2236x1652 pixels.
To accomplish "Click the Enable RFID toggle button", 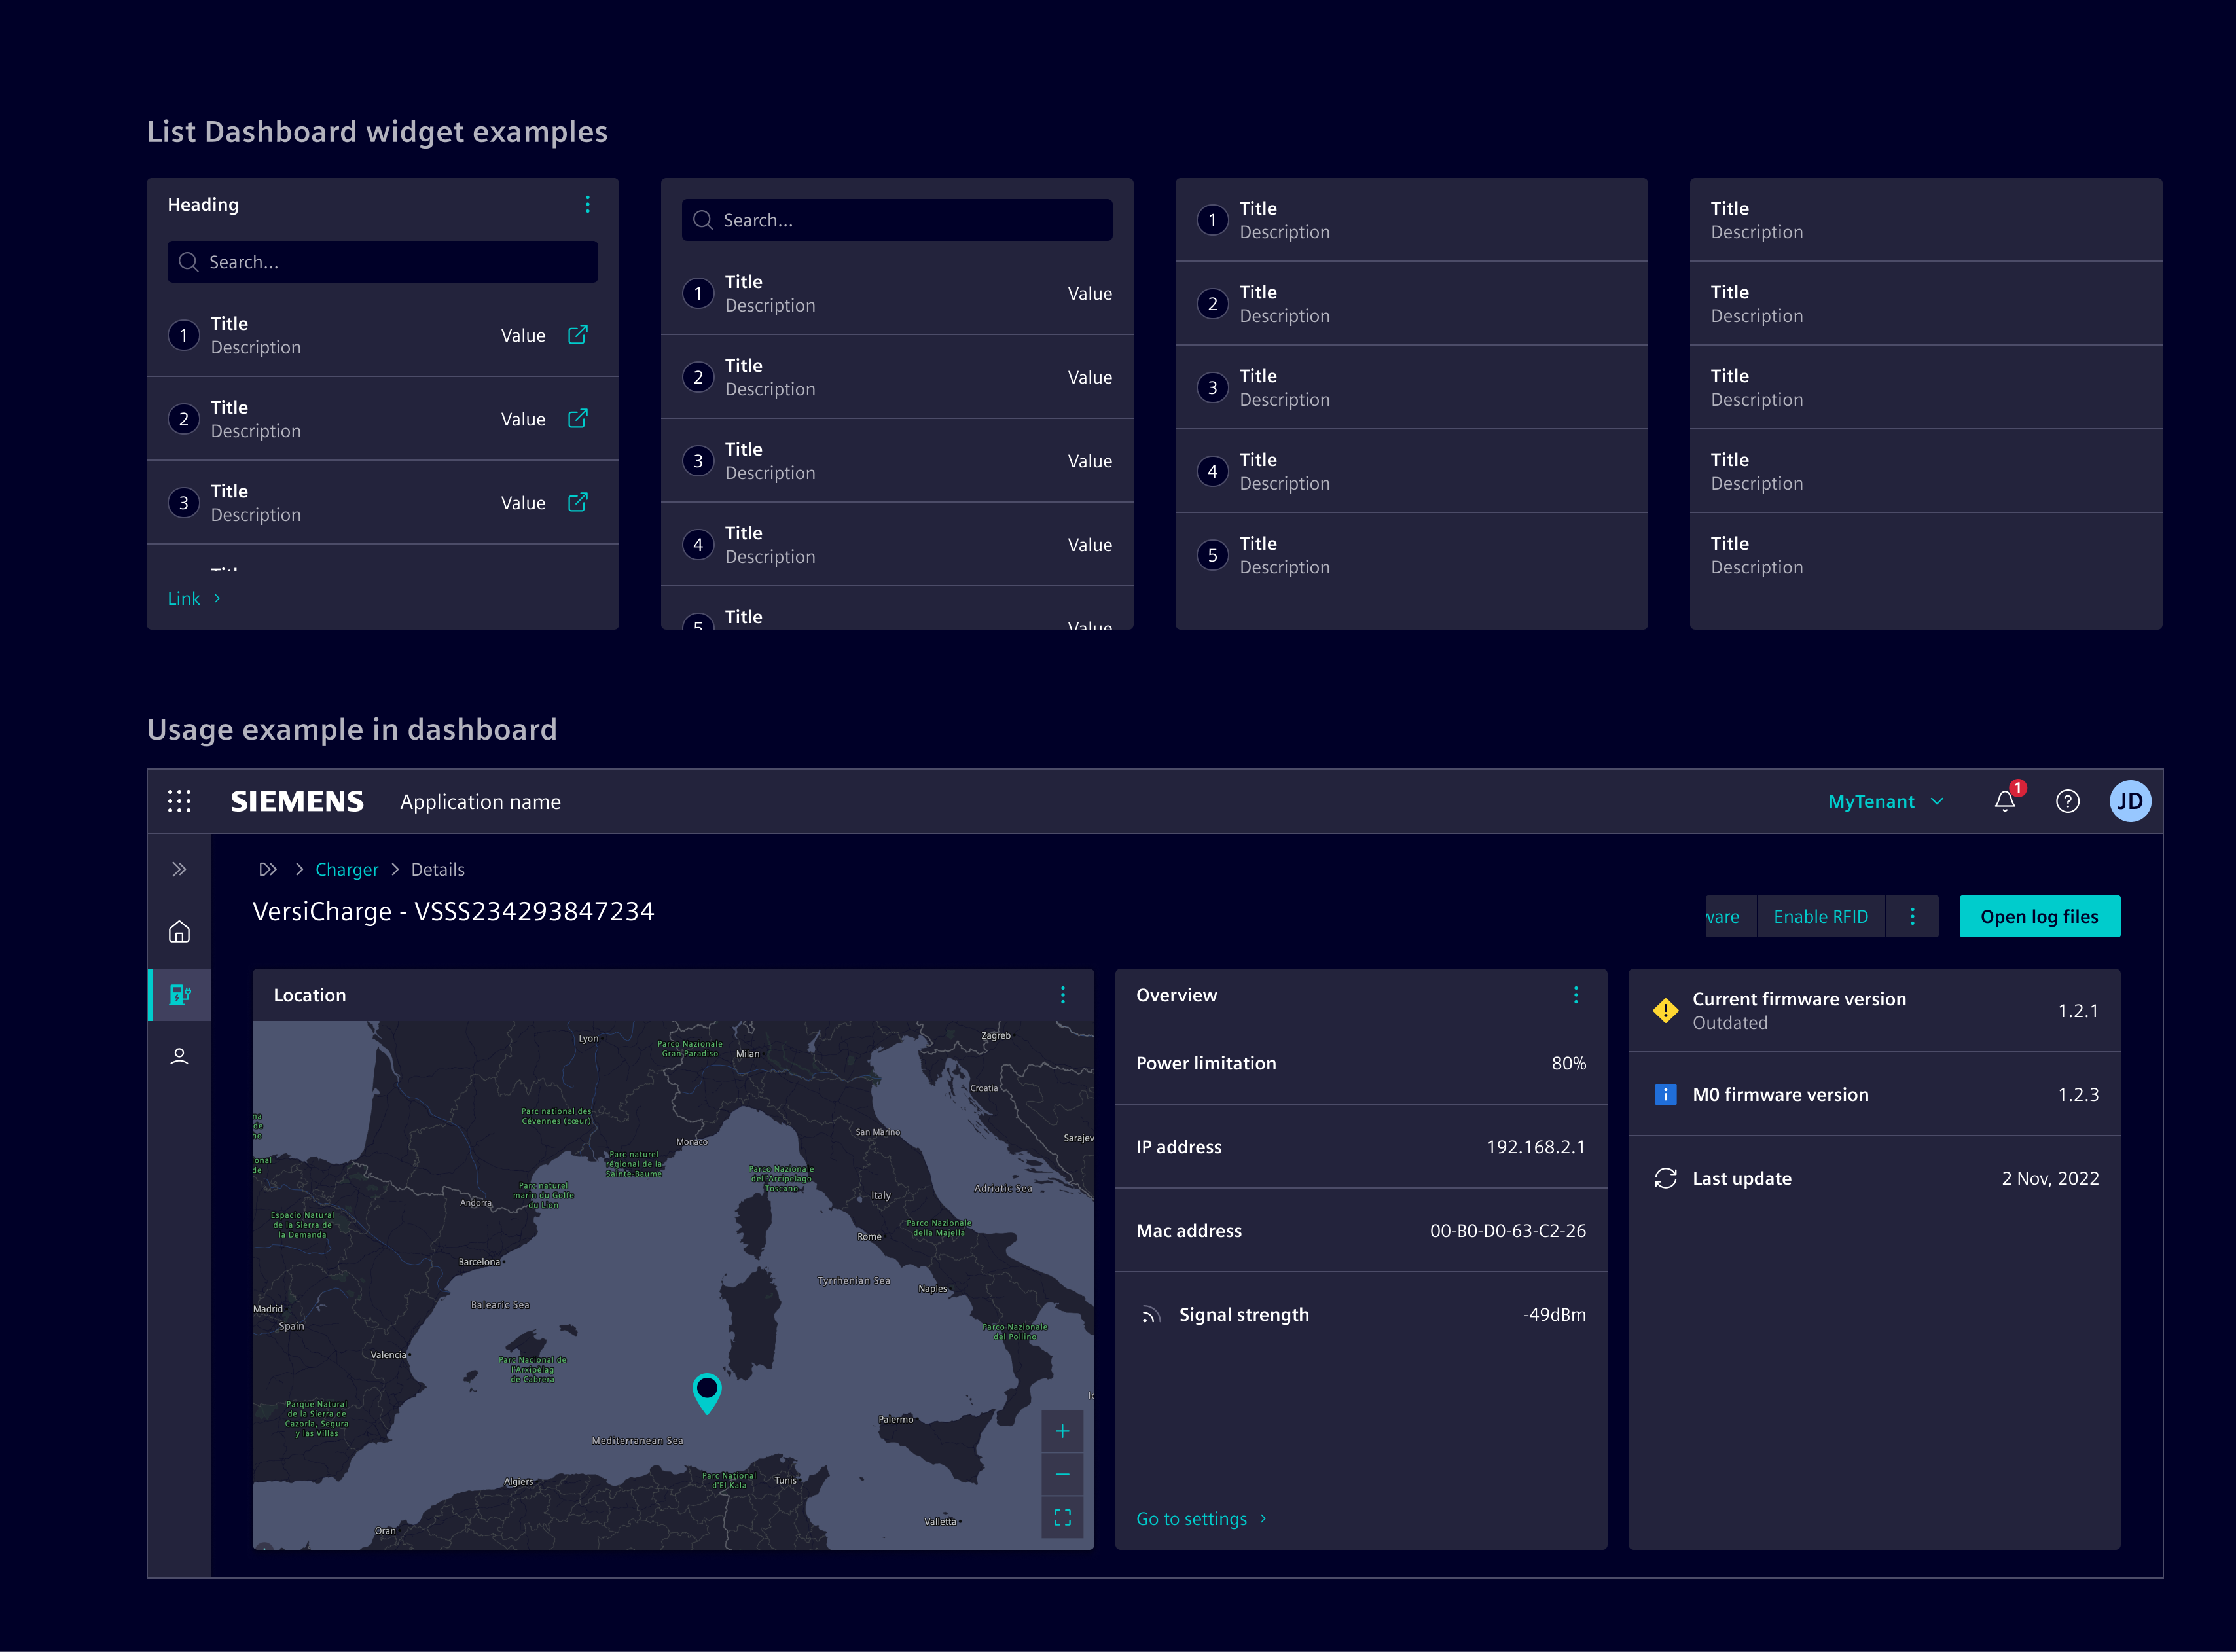I will [x=1821, y=916].
